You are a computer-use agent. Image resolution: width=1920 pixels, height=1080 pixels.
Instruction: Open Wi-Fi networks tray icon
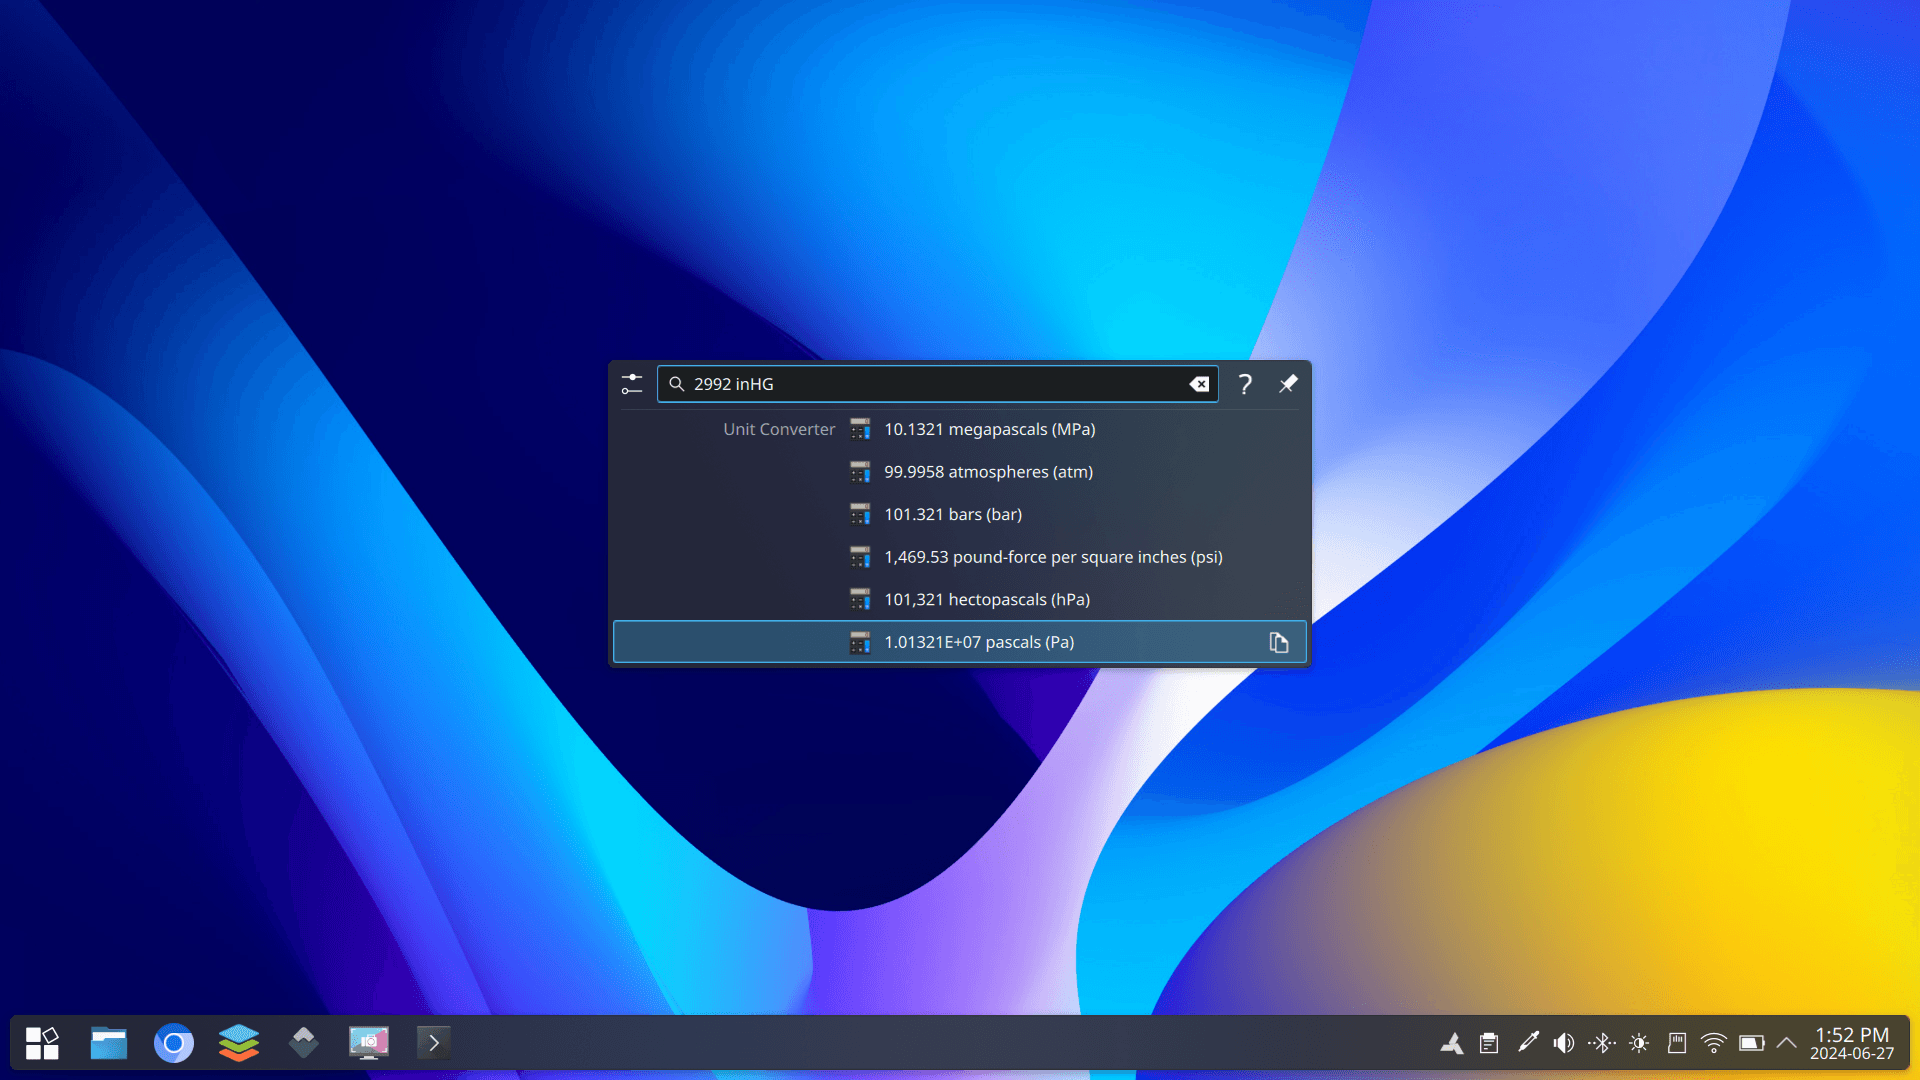coord(1714,1043)
